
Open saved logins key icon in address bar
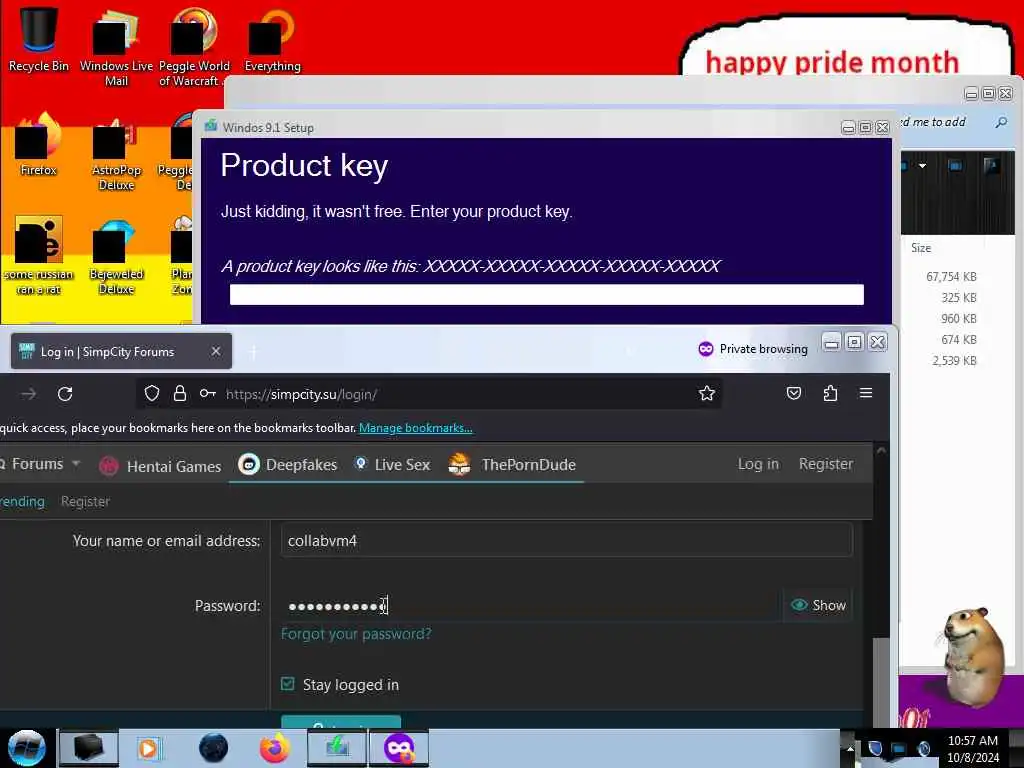pos(208,393)
